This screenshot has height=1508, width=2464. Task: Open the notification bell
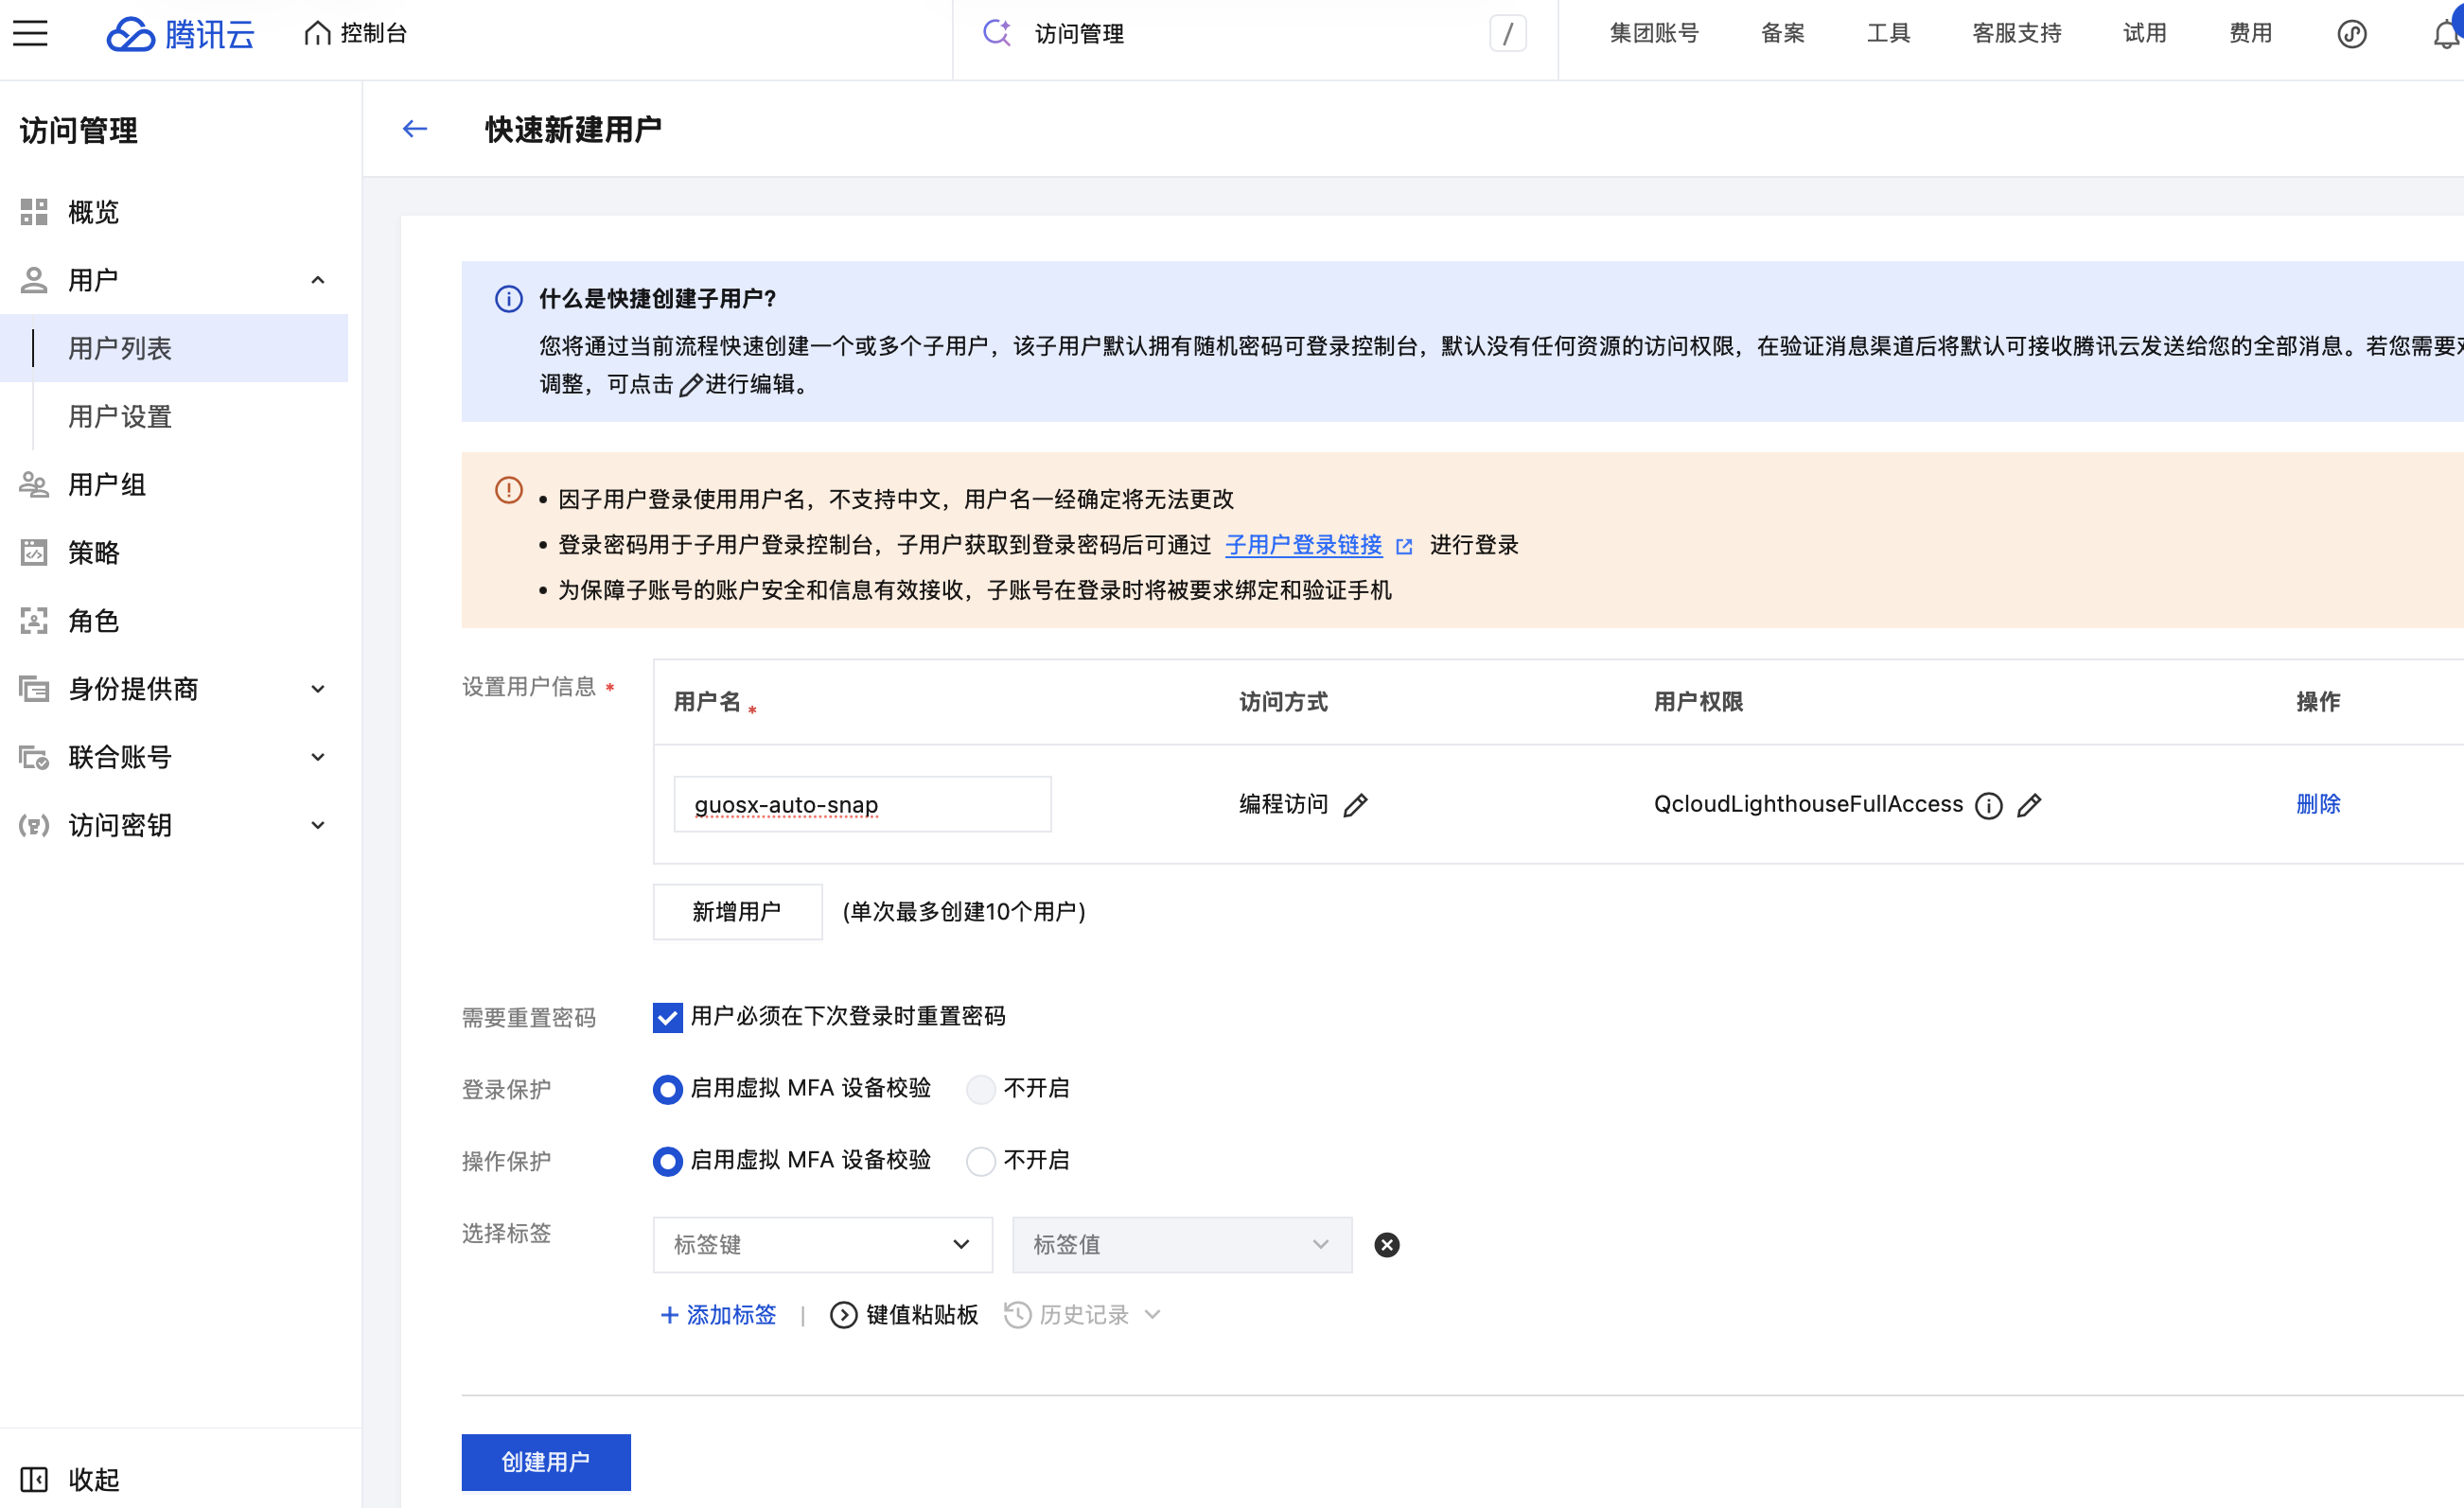click(2444, 34)
